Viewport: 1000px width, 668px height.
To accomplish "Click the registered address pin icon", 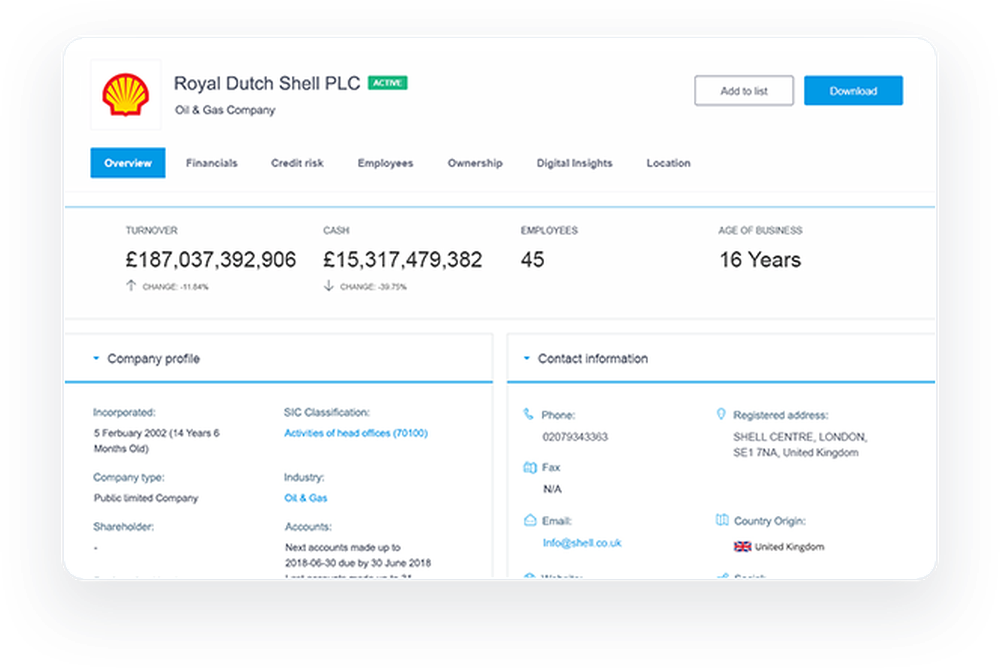I will coord(721,414).
